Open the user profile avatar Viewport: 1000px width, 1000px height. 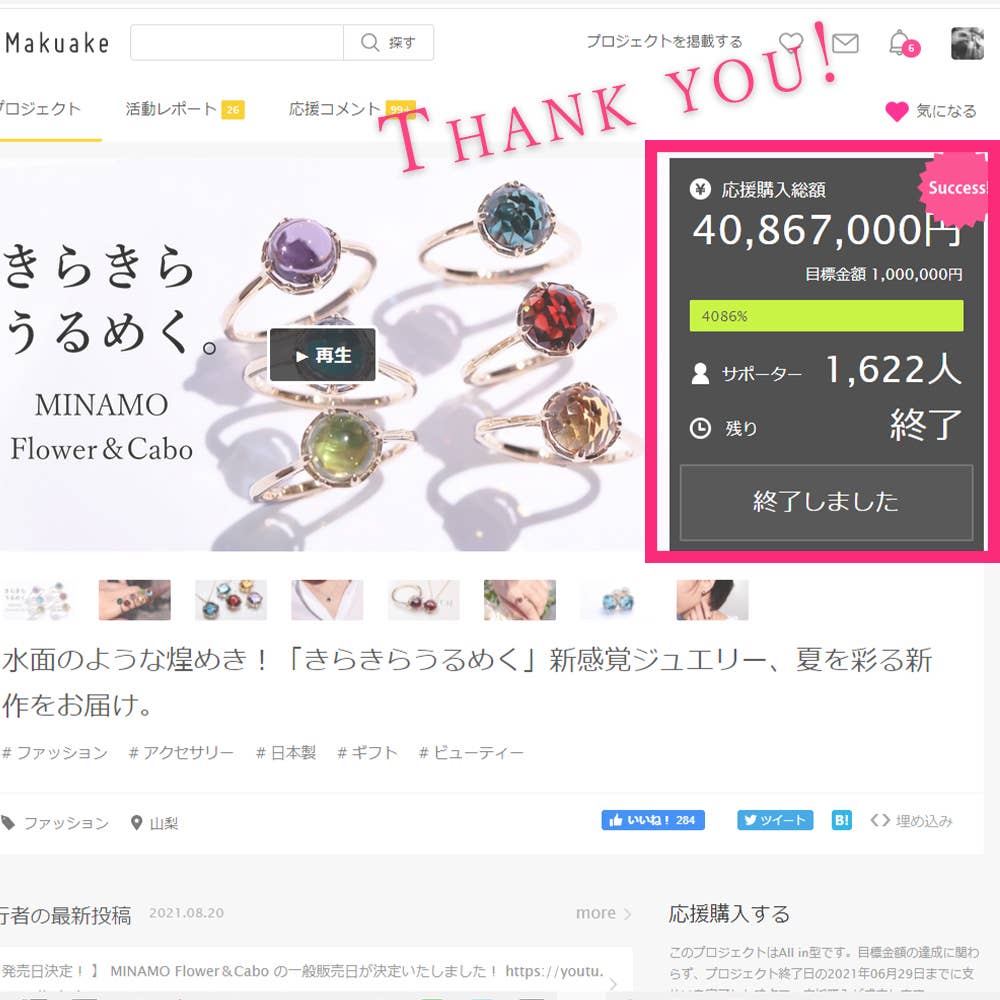967,43
